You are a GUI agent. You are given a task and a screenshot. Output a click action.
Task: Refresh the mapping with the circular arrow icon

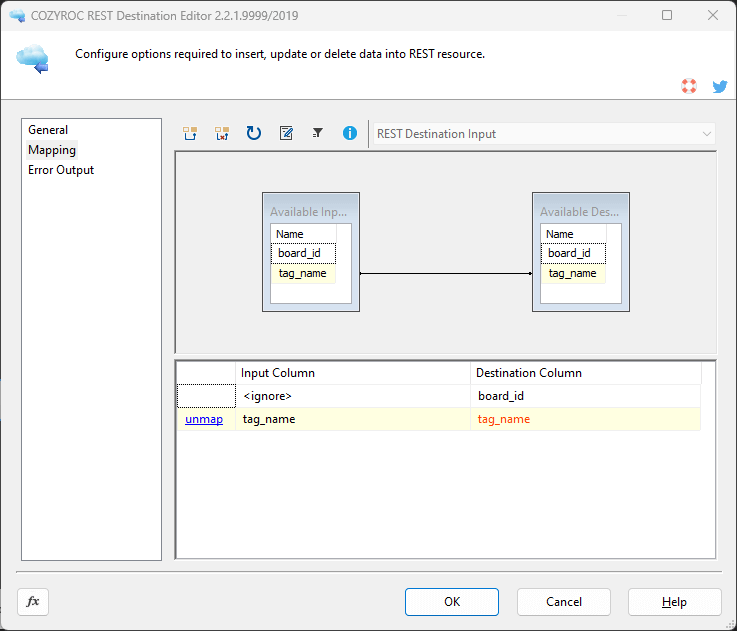254,134
